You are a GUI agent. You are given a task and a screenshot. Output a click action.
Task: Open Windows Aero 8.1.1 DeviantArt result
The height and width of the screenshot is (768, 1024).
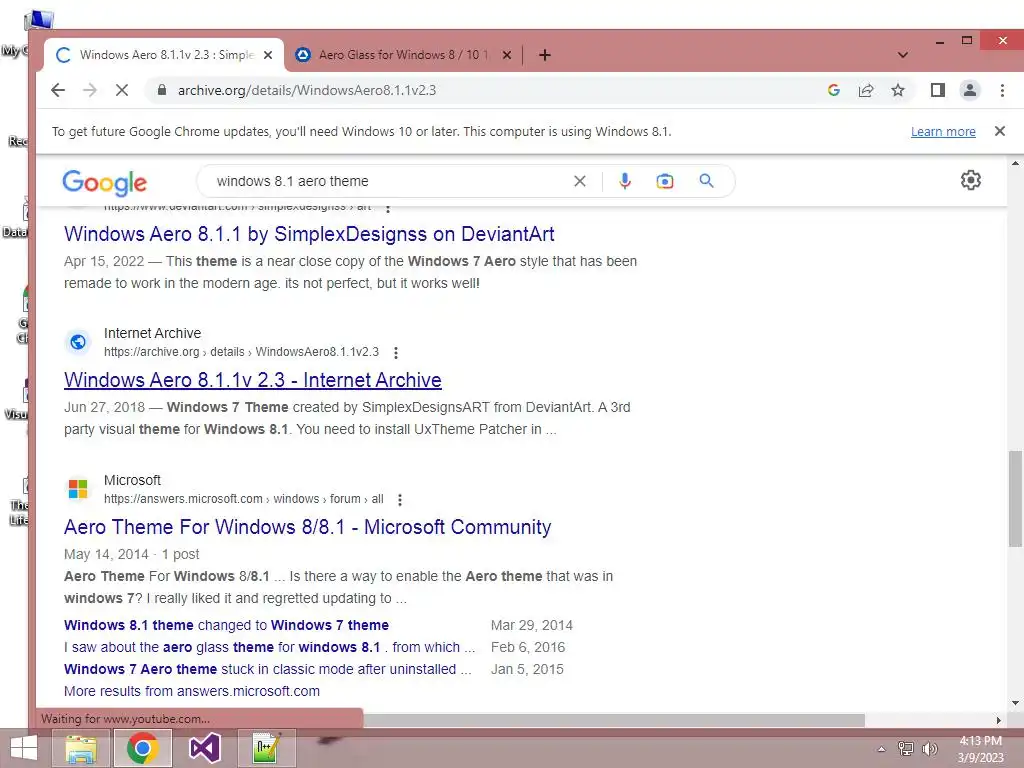tap(309, 234)
